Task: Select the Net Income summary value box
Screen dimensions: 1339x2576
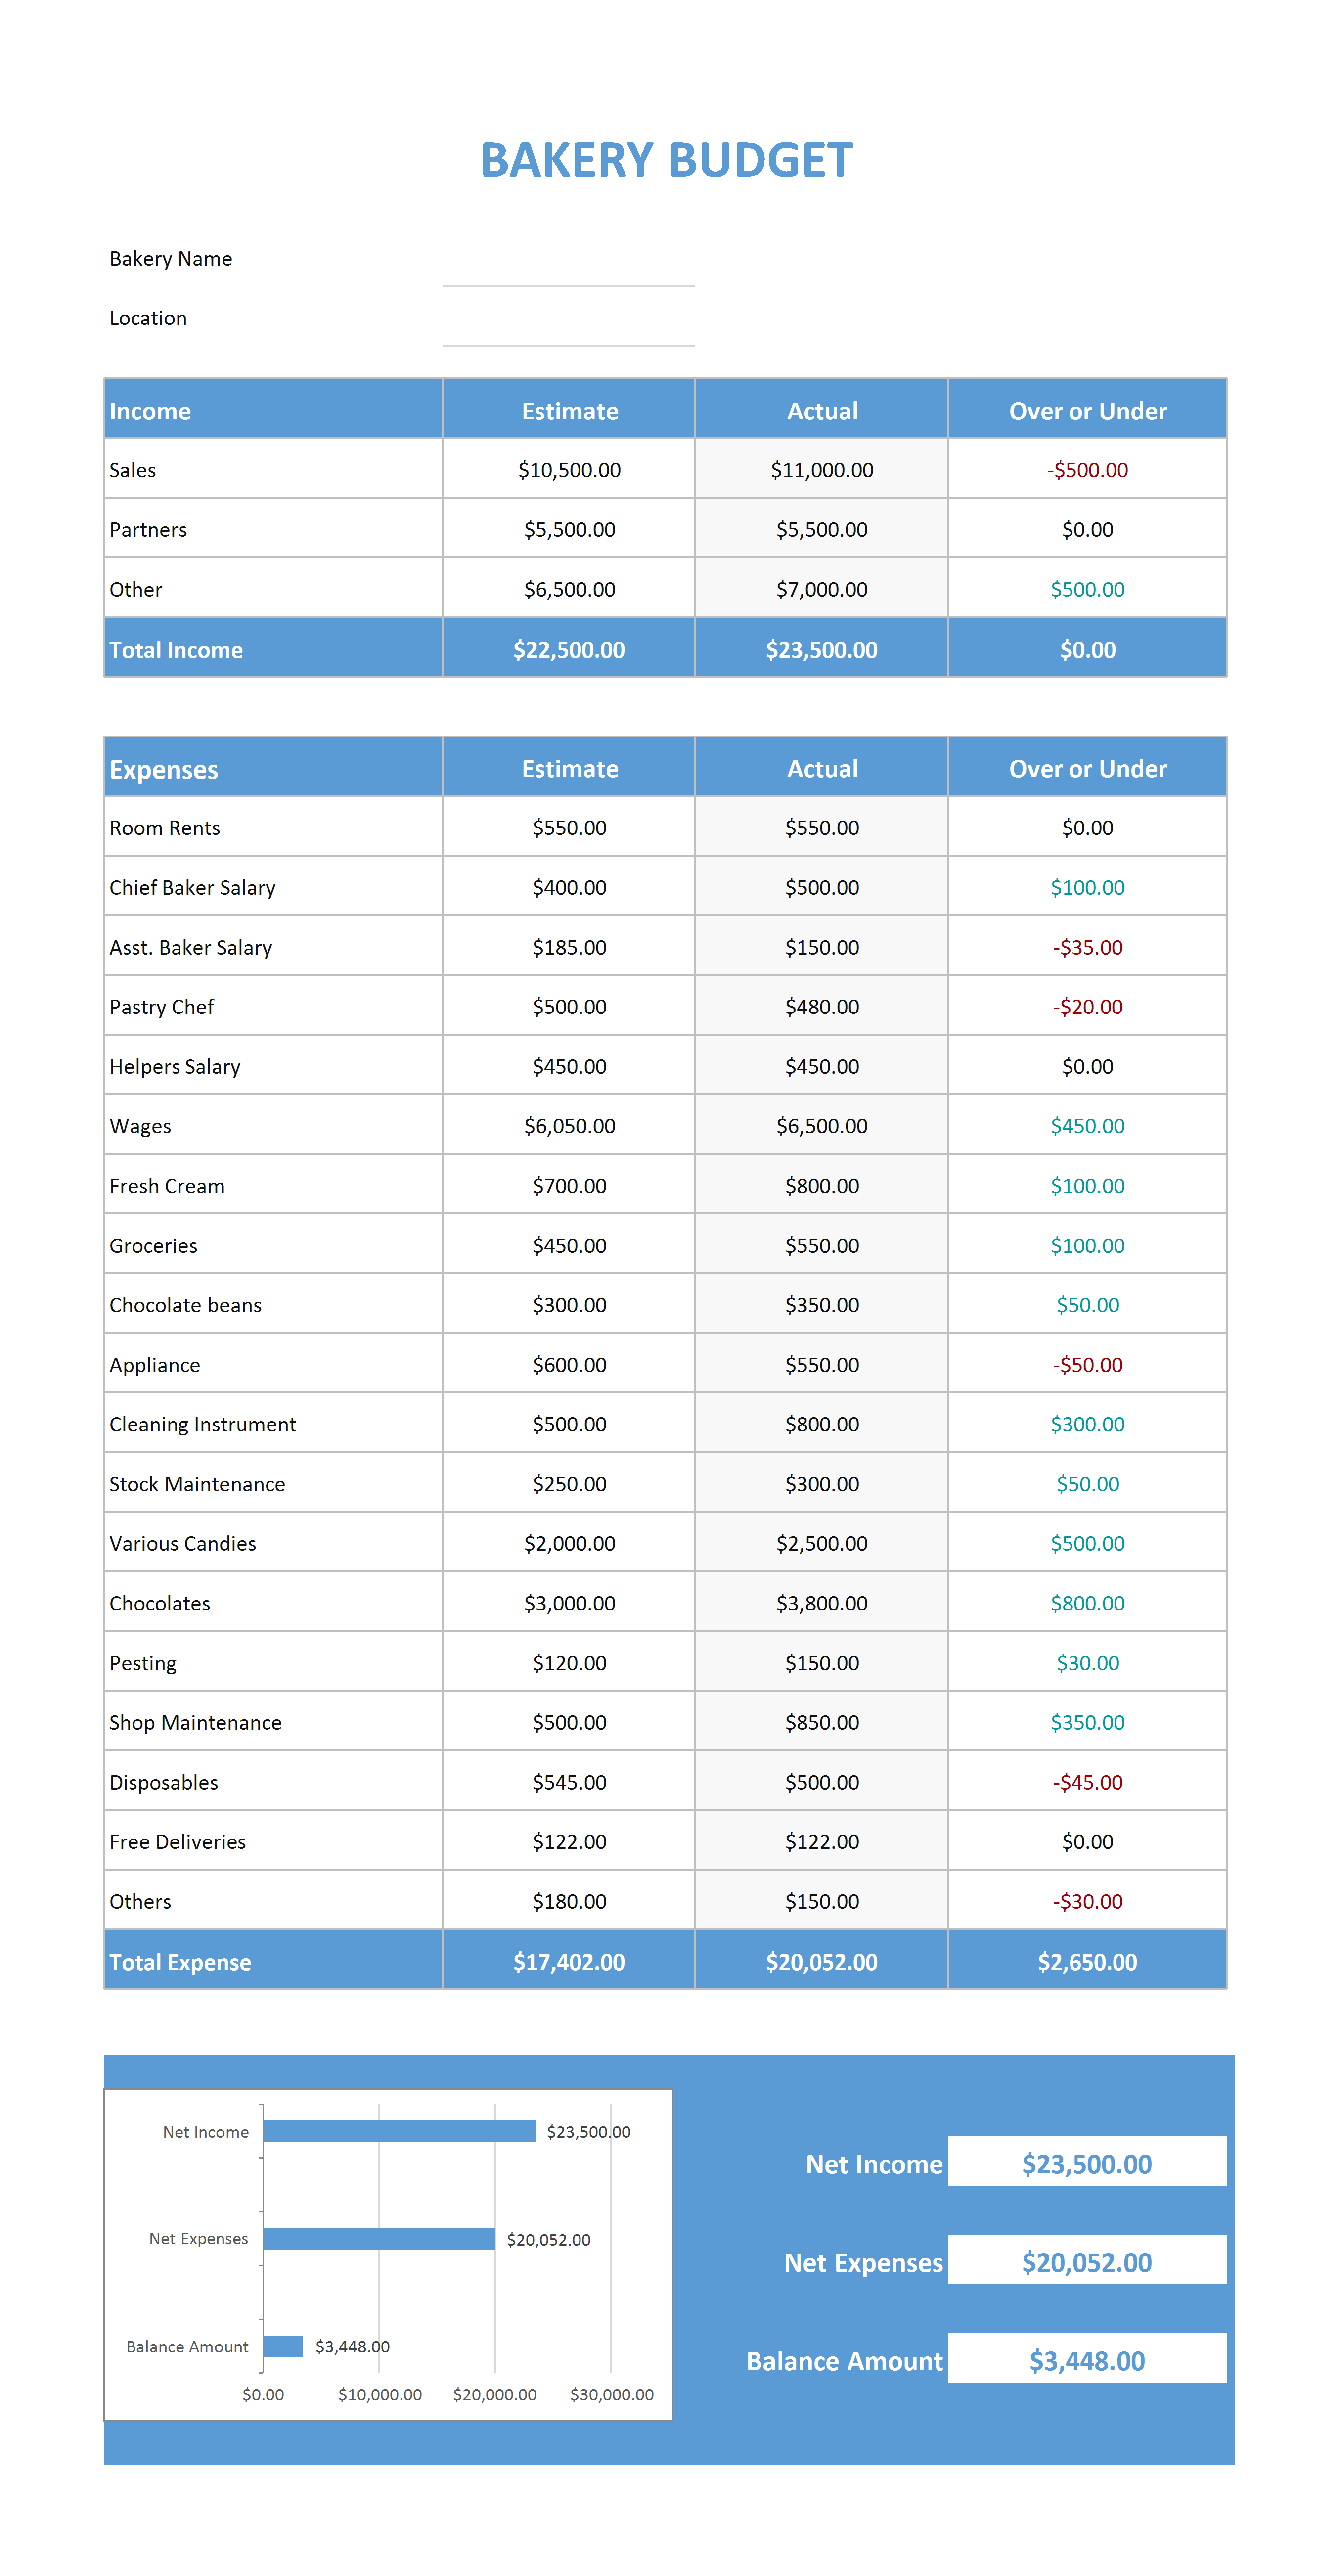Action: tap(1087, 2163)
